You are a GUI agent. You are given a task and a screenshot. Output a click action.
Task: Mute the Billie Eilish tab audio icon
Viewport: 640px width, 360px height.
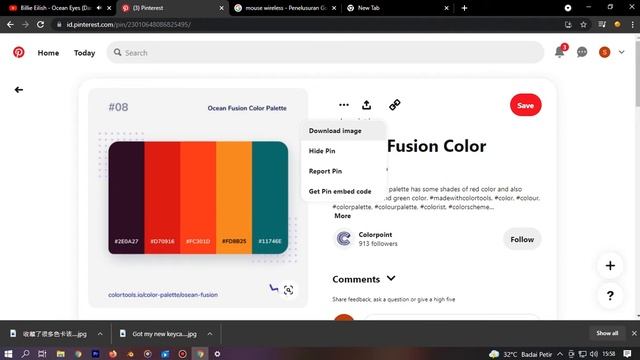click(99, 8)
